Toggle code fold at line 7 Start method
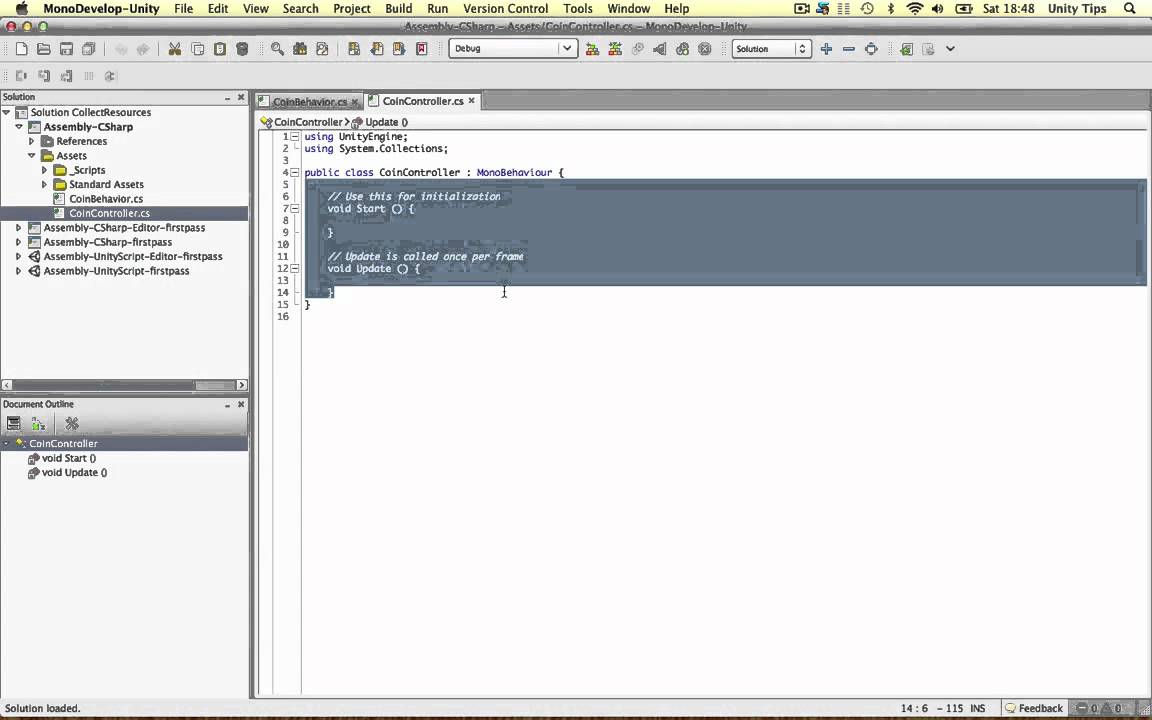The height and width of the screenshot is (720, 1152). click(295, 209)
